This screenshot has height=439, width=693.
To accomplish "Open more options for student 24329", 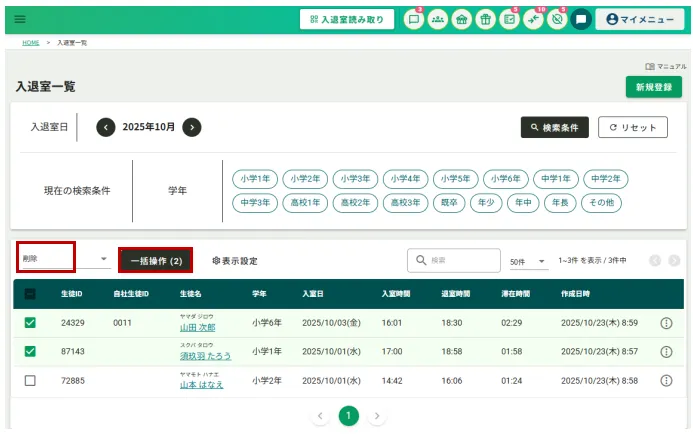I will 666,323.
